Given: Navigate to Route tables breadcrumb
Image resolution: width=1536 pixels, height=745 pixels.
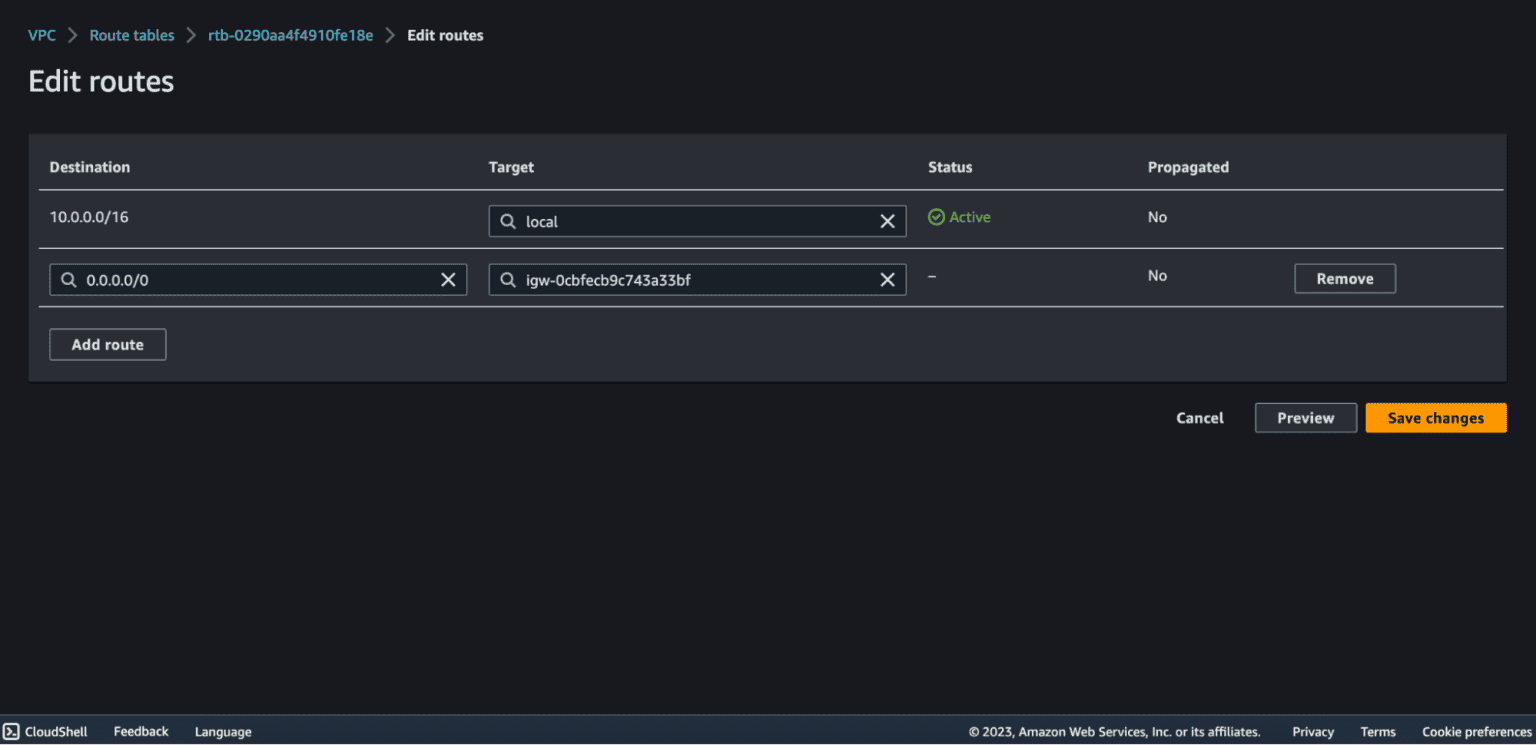Looking at the screenshot, I should point(132,35).
